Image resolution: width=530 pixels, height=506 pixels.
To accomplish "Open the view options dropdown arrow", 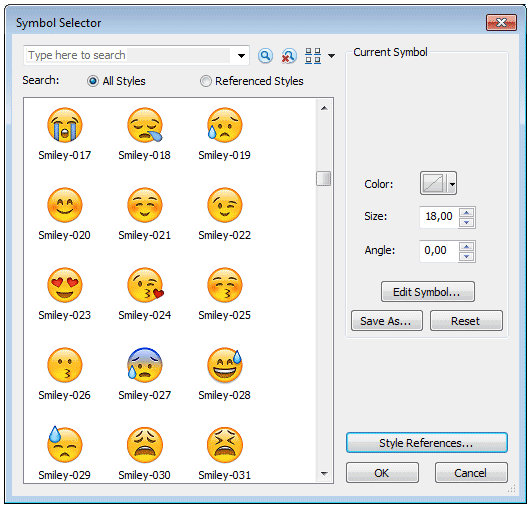I will [332, 56].
